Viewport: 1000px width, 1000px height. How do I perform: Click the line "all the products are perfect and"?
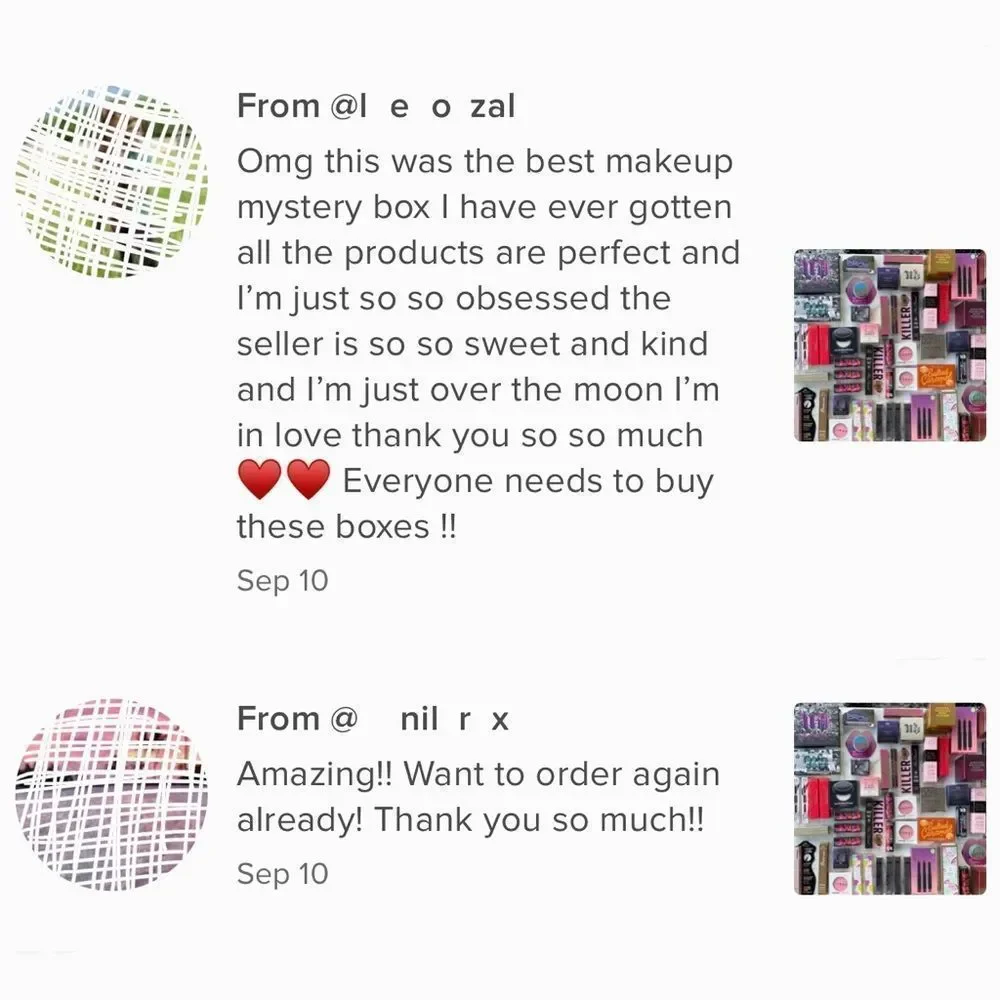pyautogui.click(x=488, y=253)
